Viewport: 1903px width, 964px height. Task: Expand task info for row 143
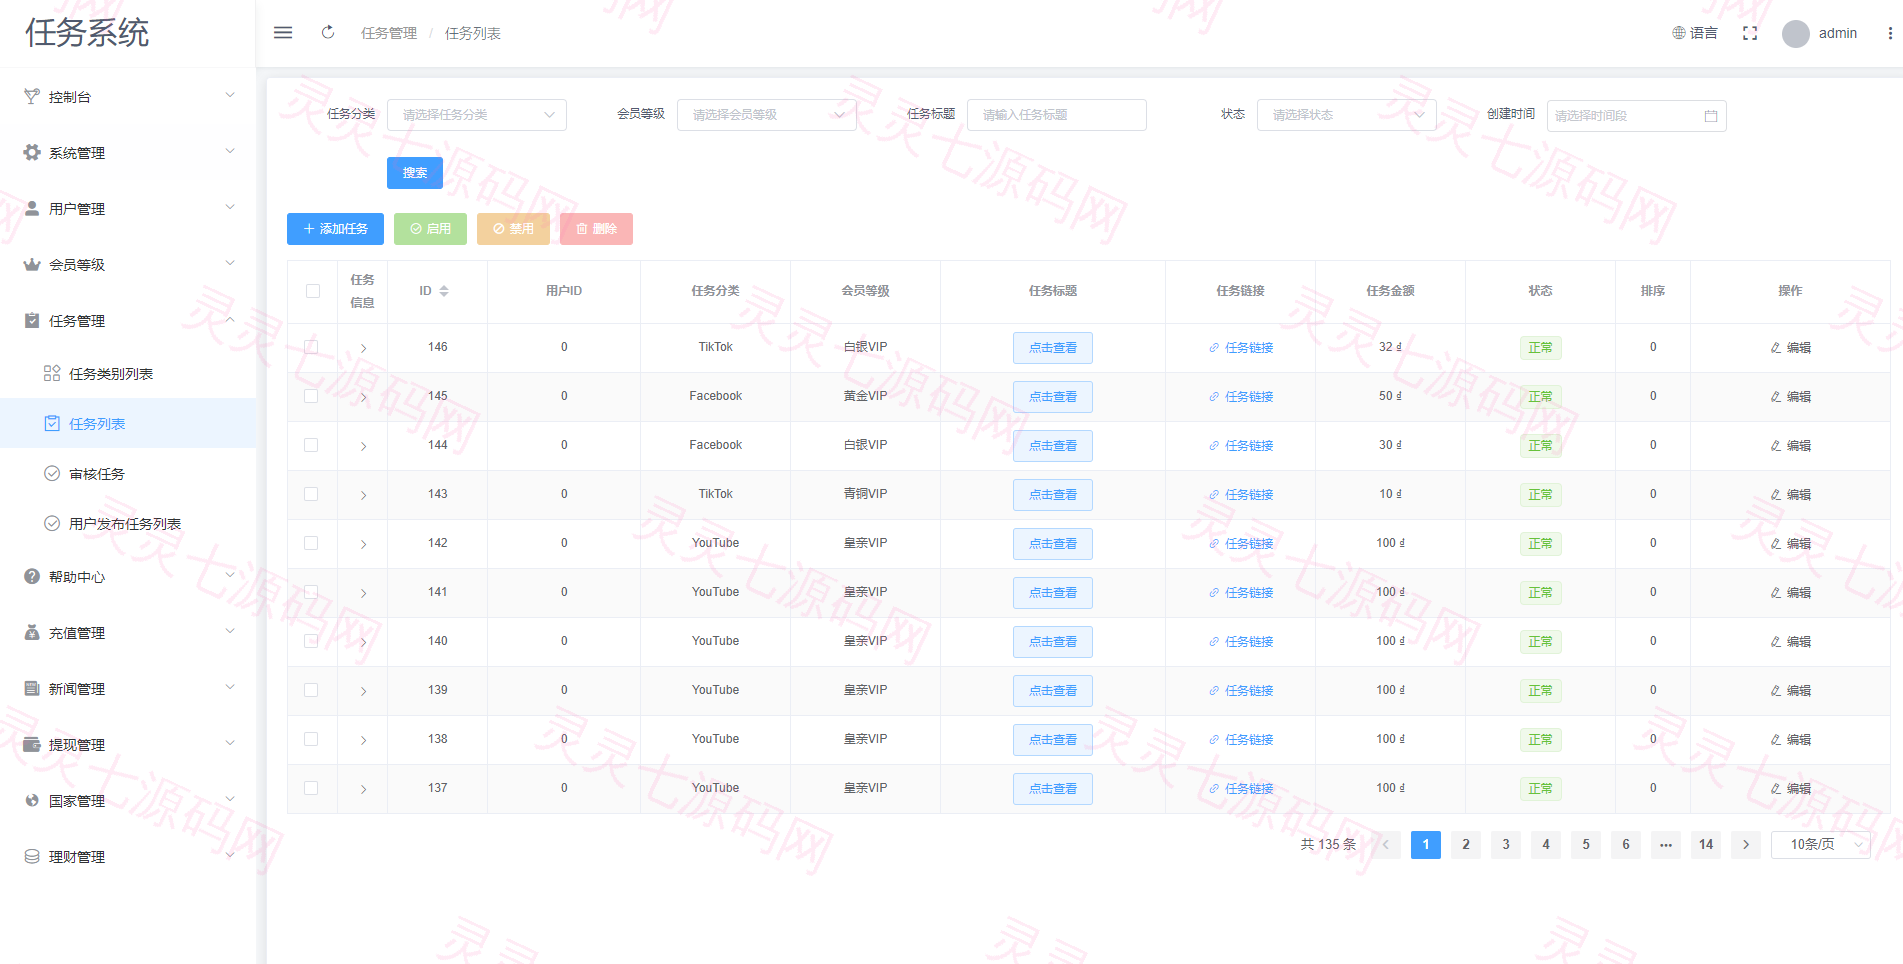(x=363, y=495)
